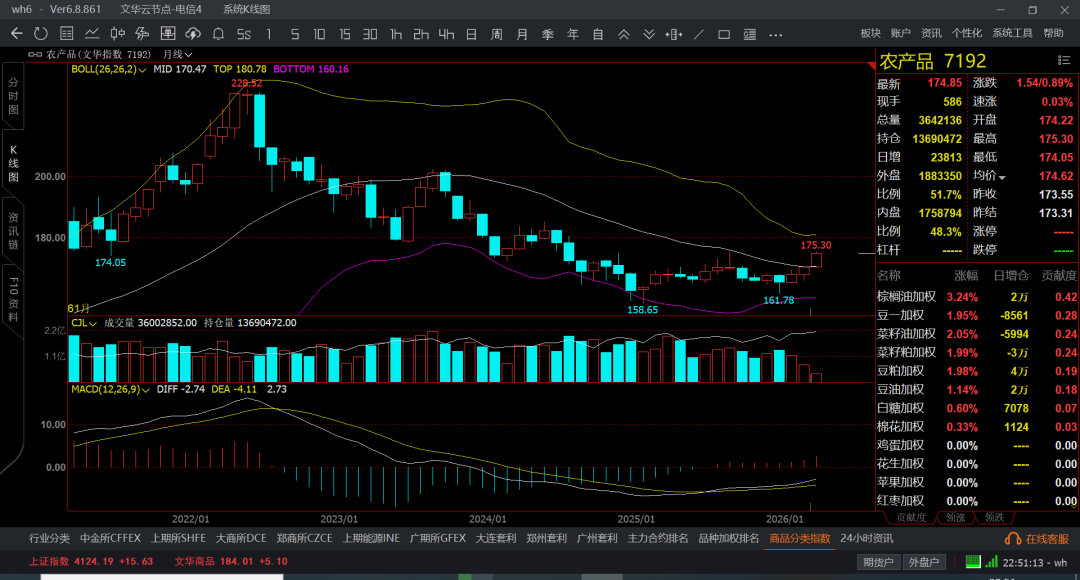The image size is (1080, 580).
Task: Switch to 5-minute period
Action: [295, 34]
